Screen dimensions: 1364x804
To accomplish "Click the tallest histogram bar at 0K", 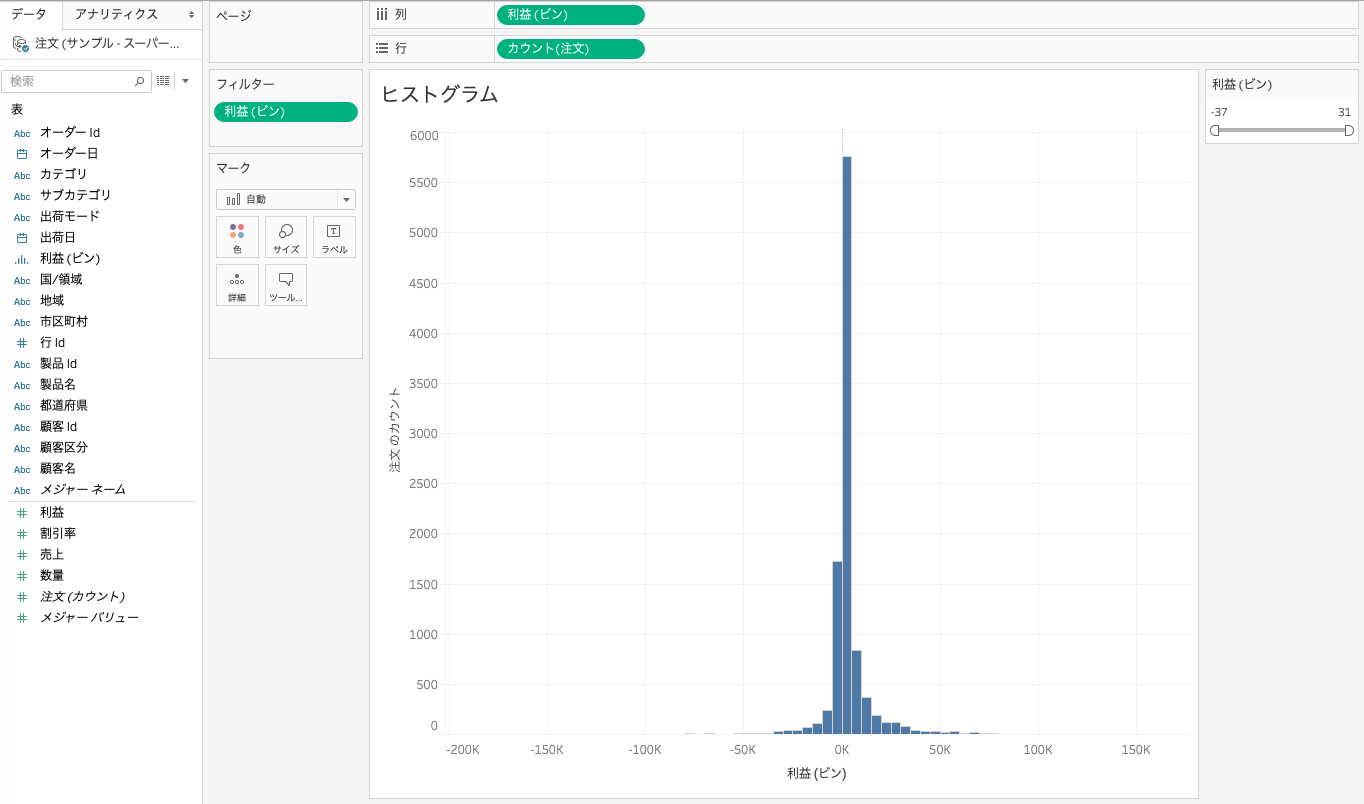I will coord(847,445).
